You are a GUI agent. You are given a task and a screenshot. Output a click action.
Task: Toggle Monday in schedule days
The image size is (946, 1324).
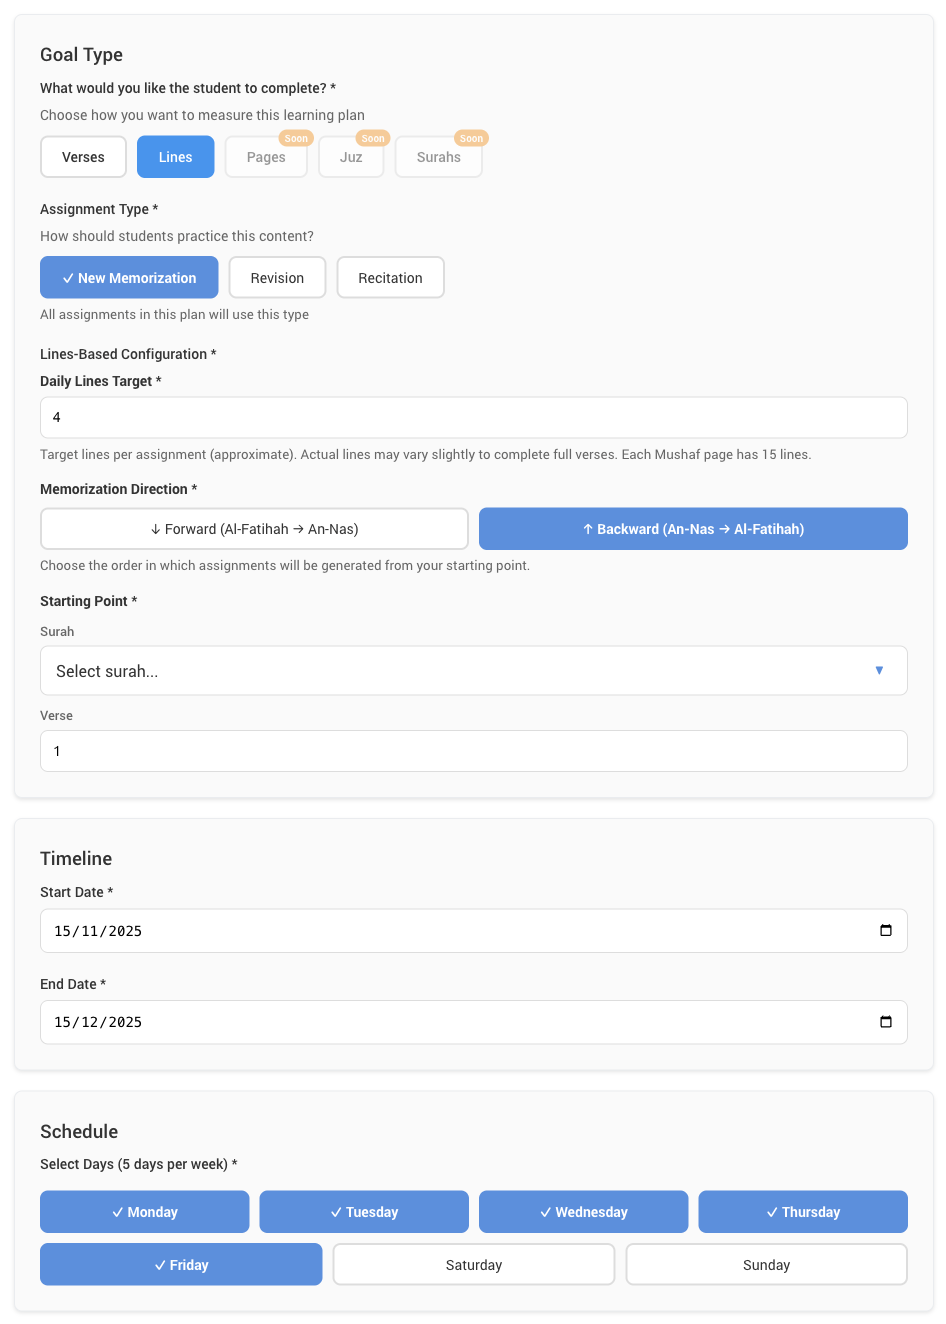tap(144, 1212)
